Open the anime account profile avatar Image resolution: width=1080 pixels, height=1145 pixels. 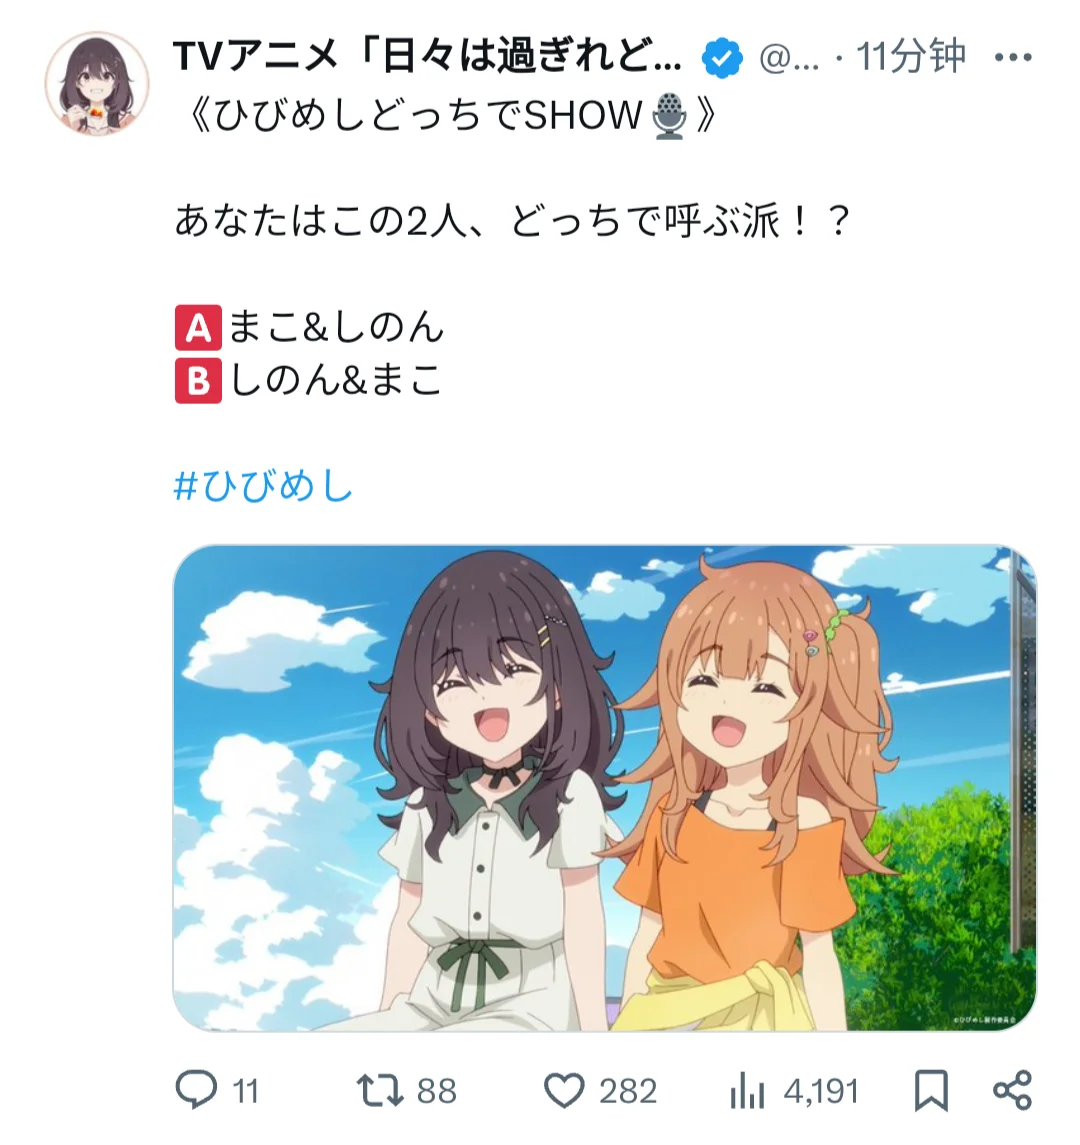pos(96,83)
